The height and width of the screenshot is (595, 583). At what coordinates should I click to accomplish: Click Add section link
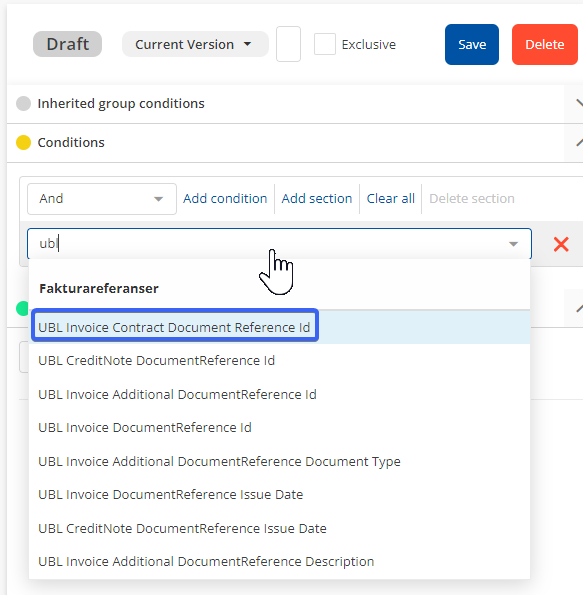tap(317, 199)
